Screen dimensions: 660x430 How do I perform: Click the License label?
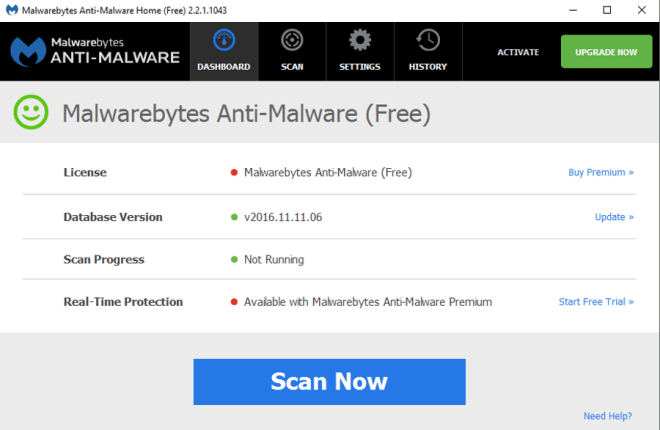(x=85, y=173)
